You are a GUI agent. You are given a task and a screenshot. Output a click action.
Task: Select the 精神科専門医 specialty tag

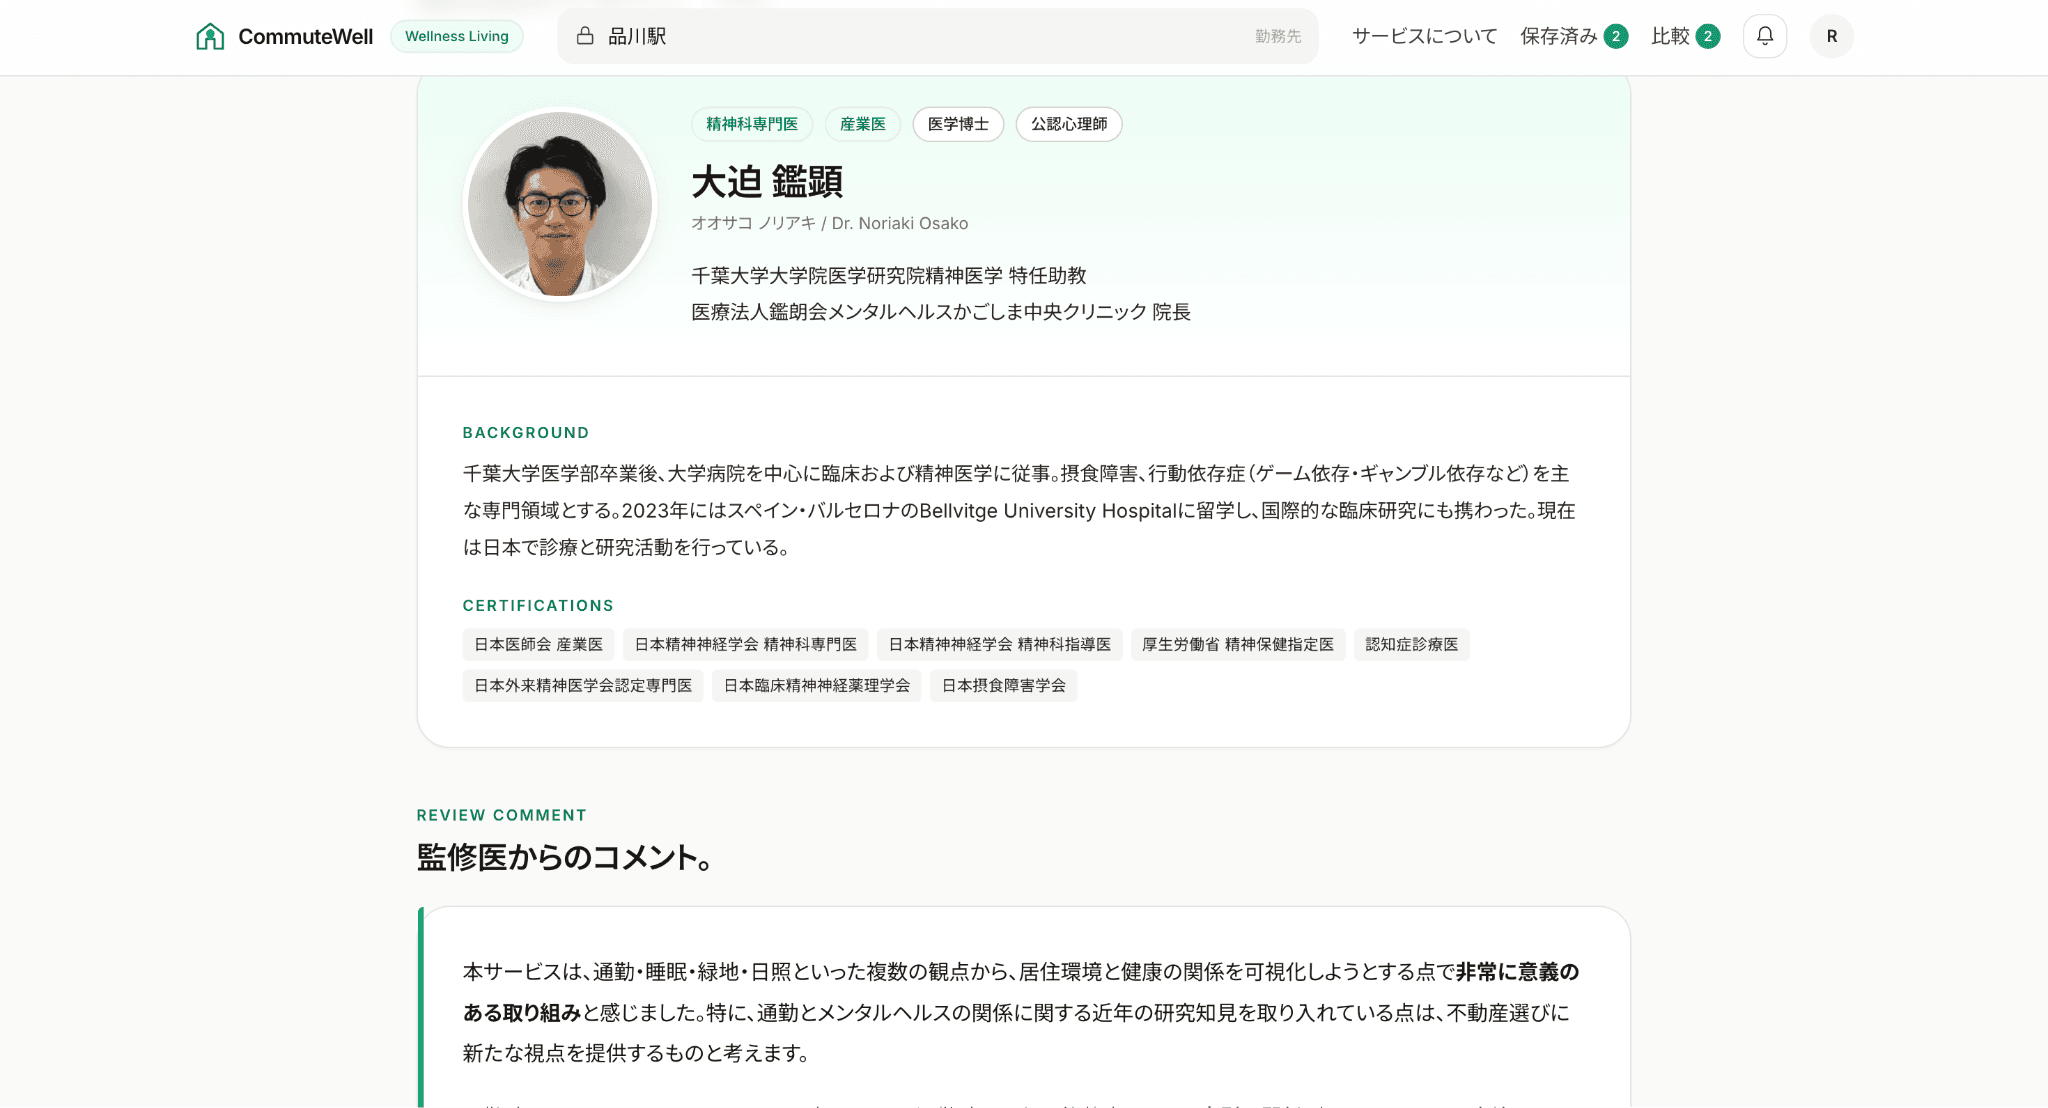tap(751, 124)
